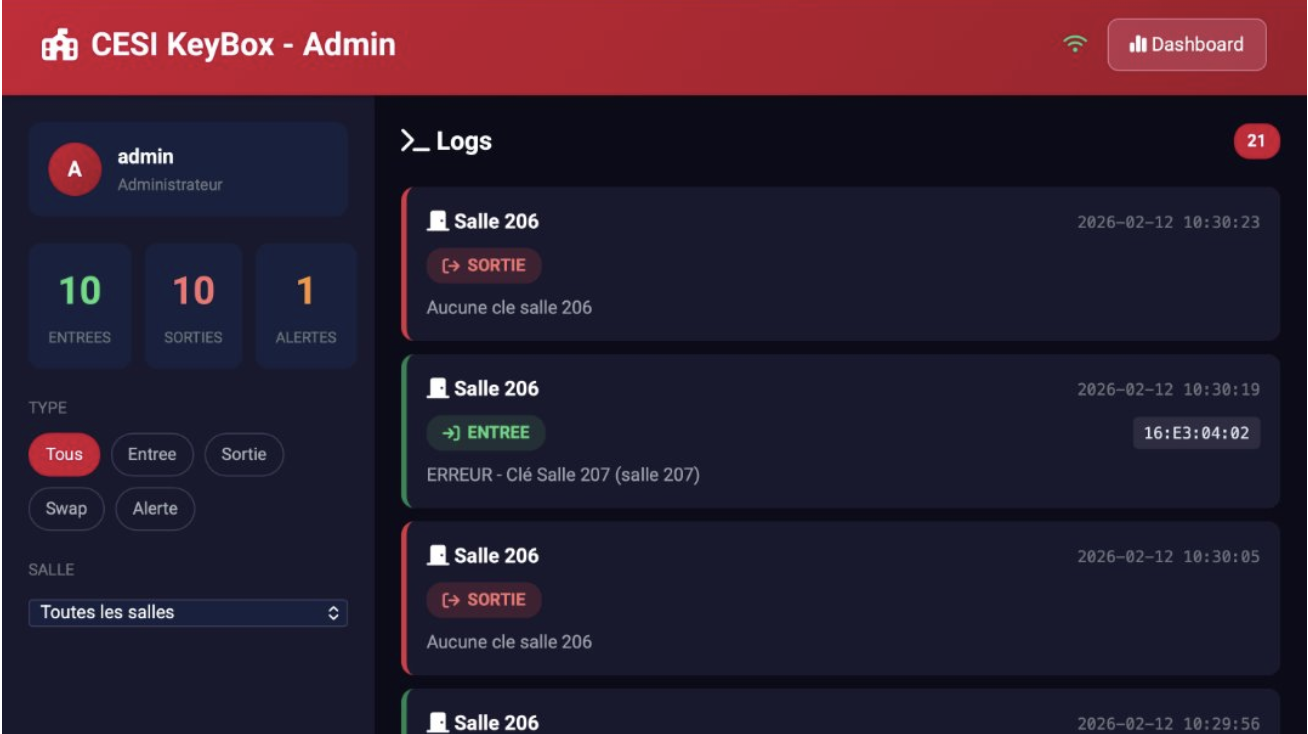Click the tag ID 16:E3:04:02
This screenshot has width=1308, height=734.
point(1196,433)
